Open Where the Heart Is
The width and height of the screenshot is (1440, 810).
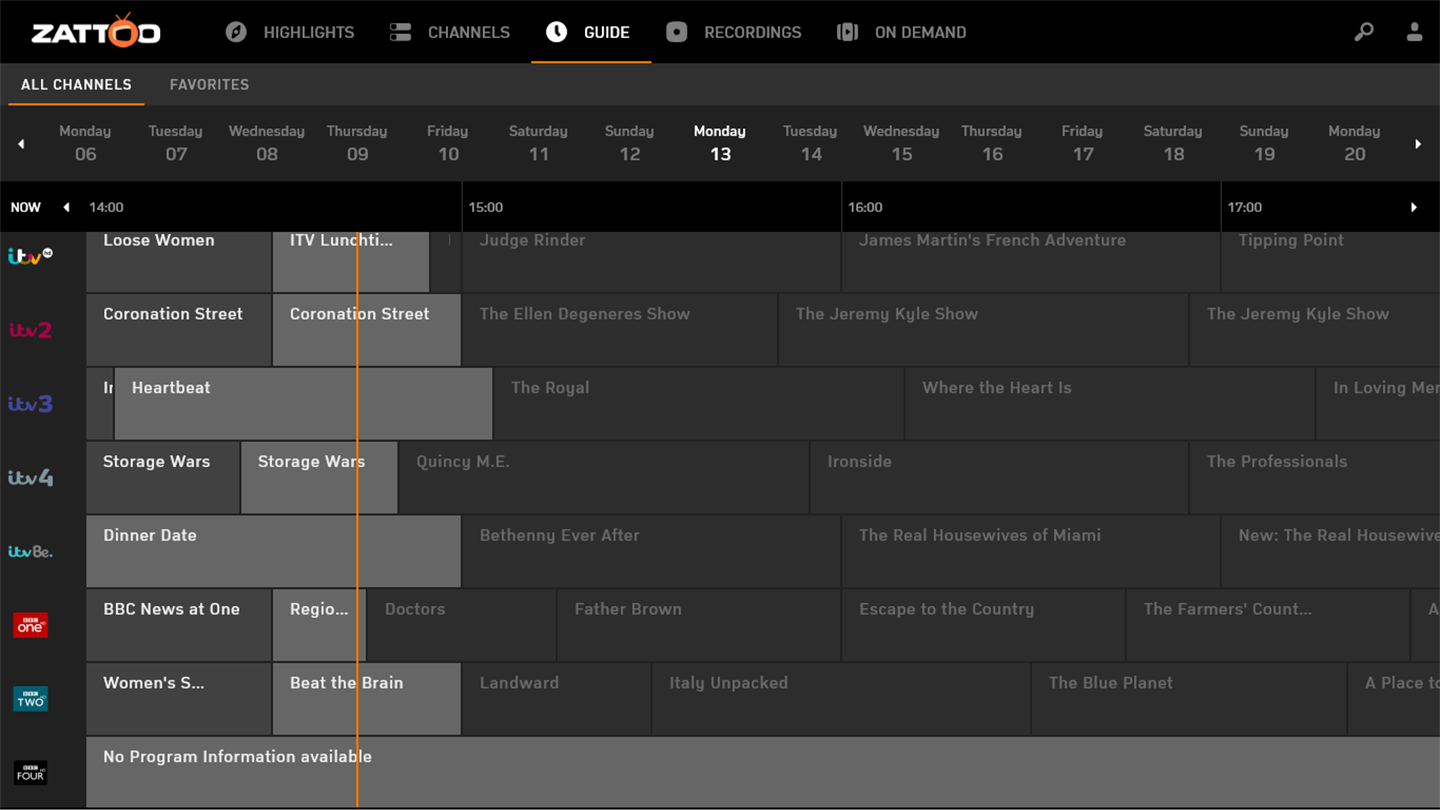pos(1110,404)
